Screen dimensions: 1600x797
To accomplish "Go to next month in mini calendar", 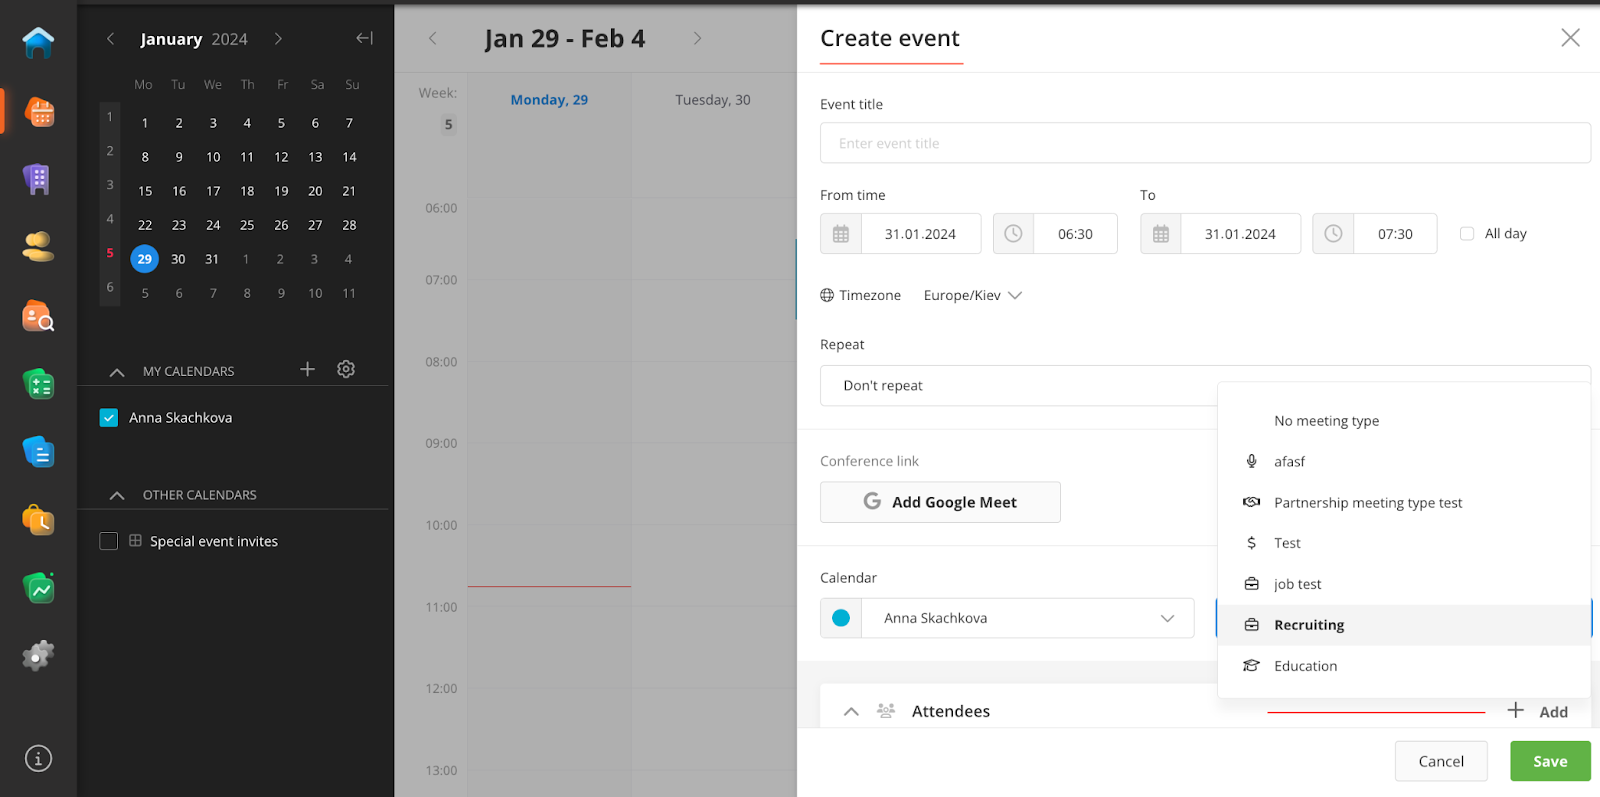I will [278, 39].
